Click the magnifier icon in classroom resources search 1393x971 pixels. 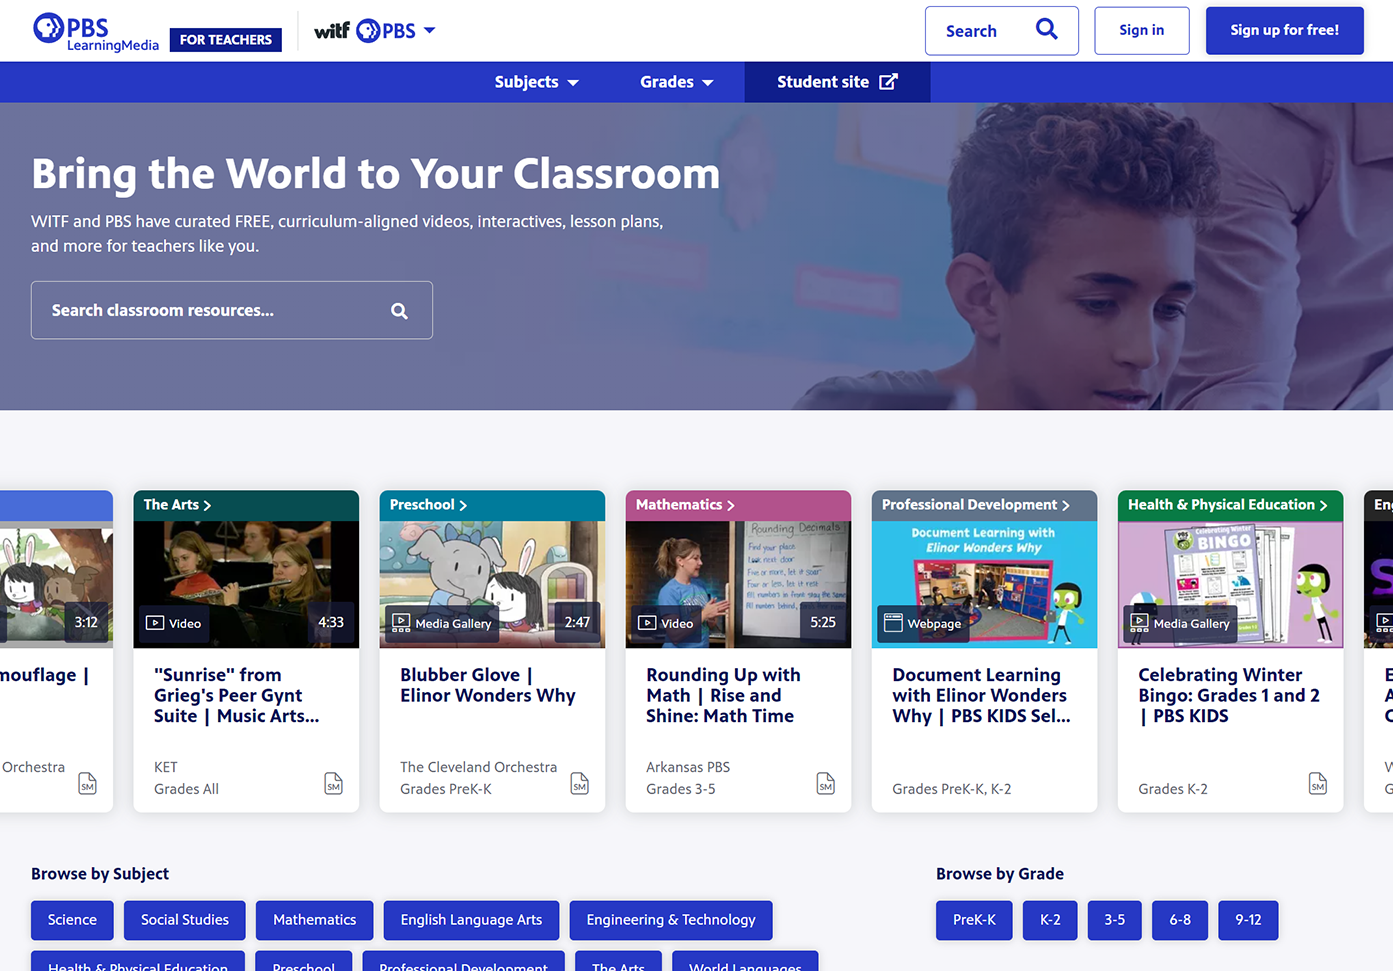click(x=399, y=311)
